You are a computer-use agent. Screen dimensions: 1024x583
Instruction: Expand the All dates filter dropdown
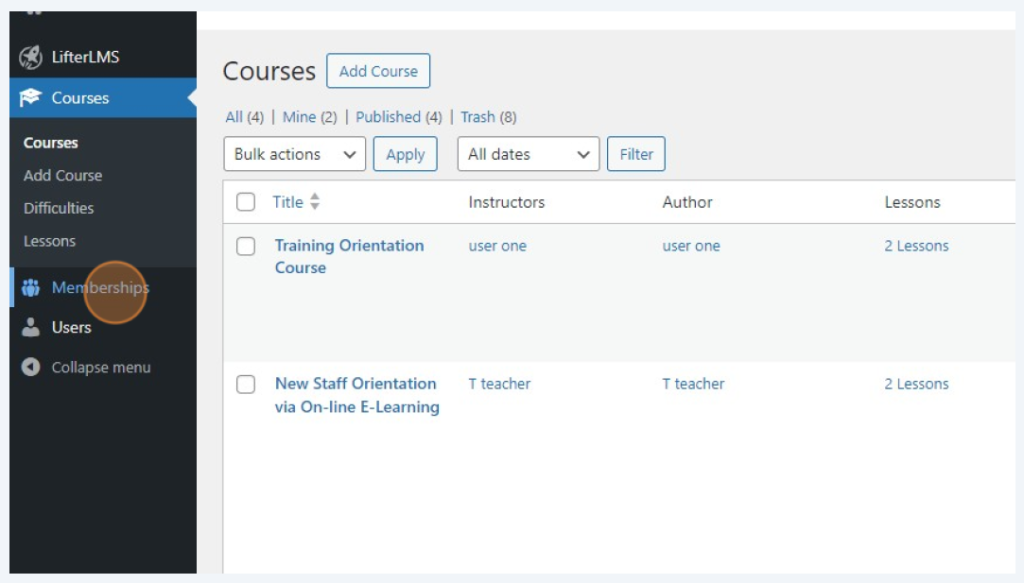(527, 154)
